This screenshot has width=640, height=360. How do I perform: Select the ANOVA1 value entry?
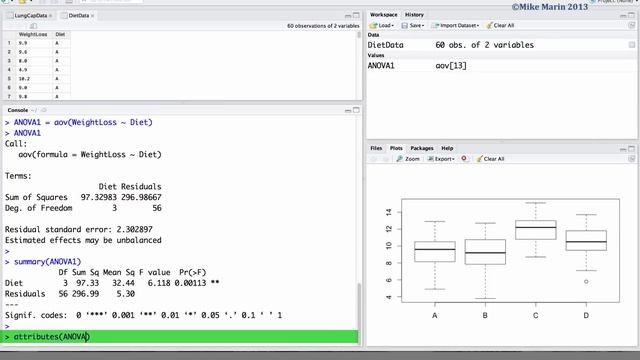(x=381, y=66)
